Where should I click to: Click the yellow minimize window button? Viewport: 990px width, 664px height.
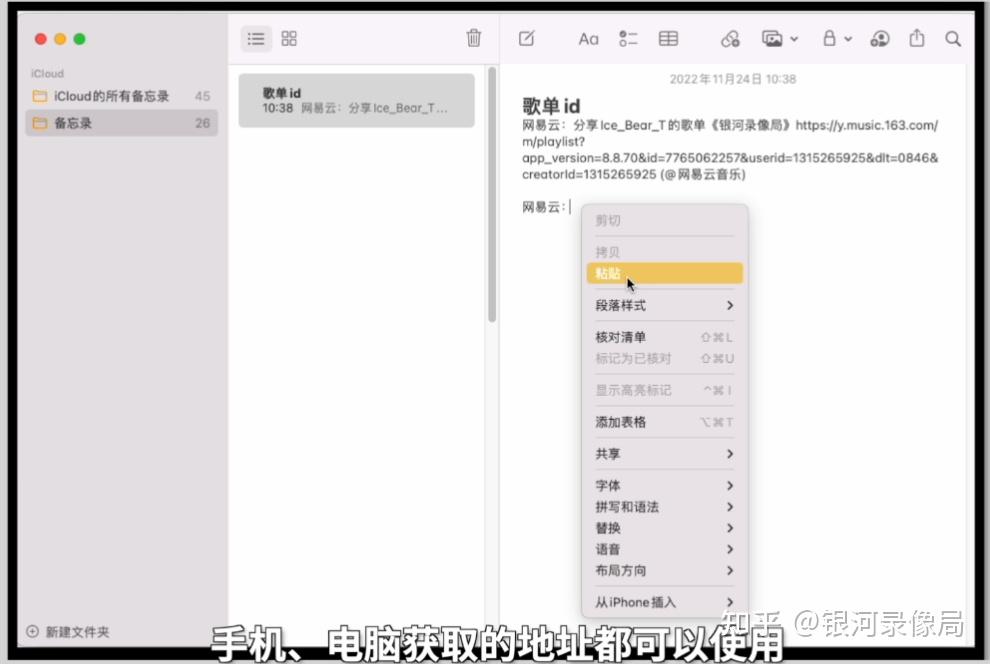[x=61, y=39]
